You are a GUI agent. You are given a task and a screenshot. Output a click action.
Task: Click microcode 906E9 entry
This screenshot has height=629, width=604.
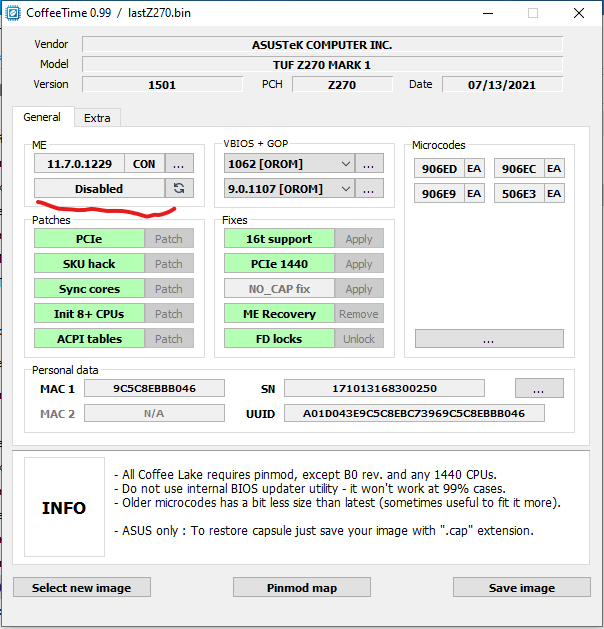[x=439, y=193]
